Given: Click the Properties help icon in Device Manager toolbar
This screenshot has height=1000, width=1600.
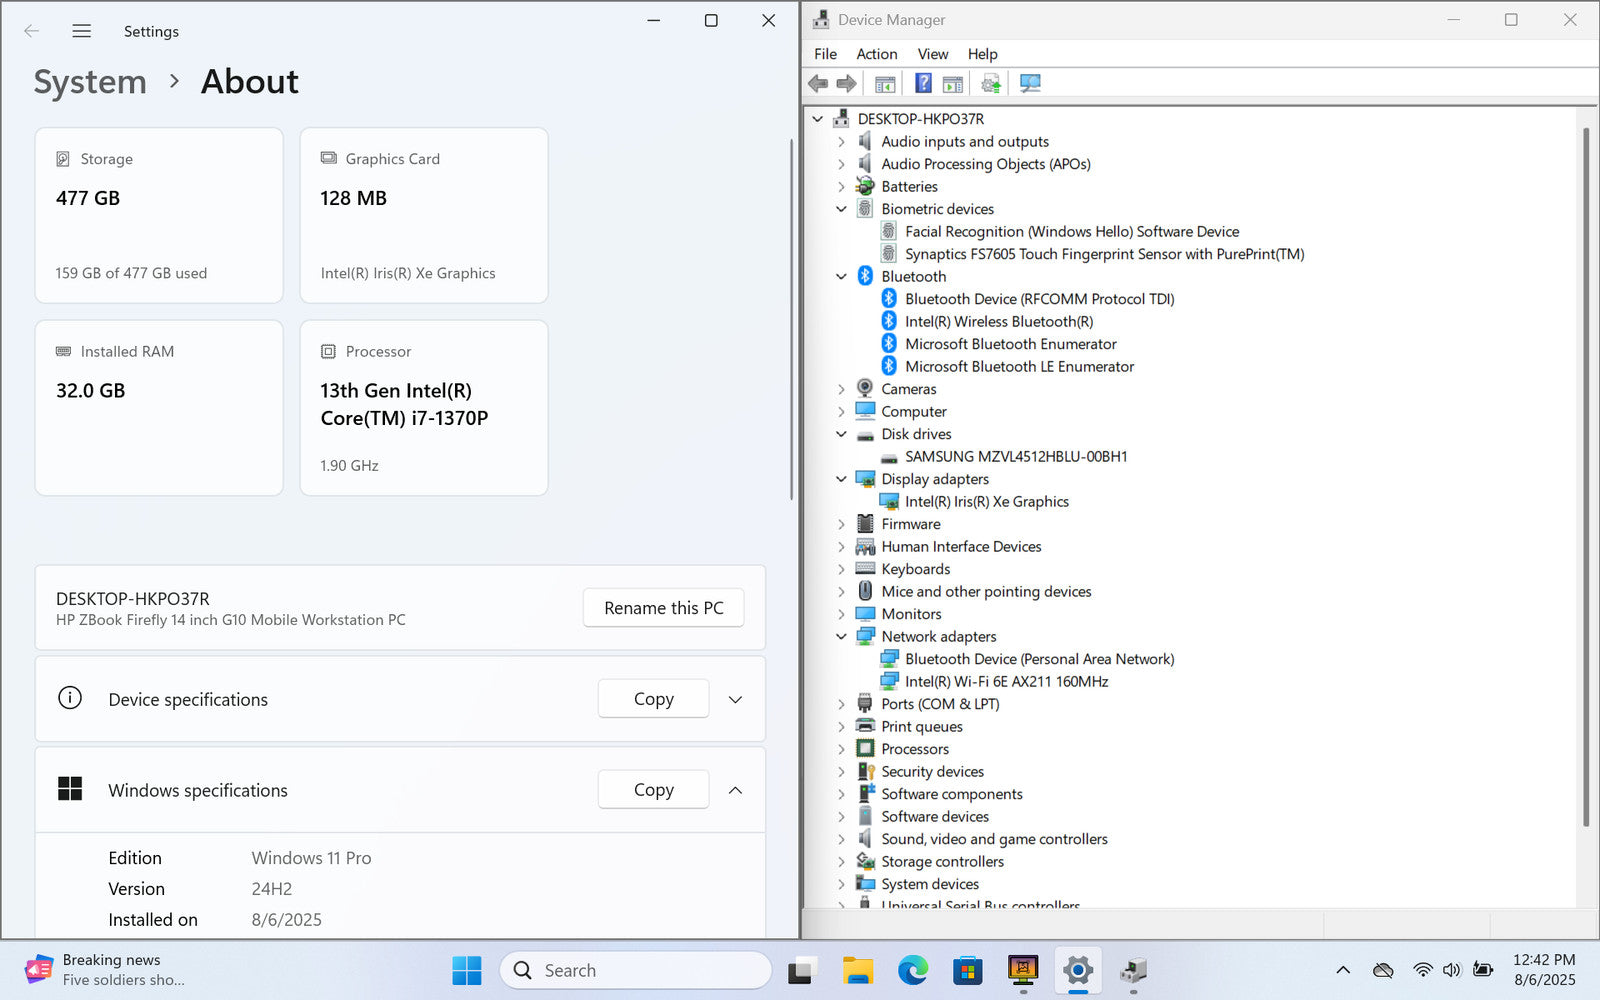Looking at the screenshot, I should pyautogui.click(x=923, y=83).
